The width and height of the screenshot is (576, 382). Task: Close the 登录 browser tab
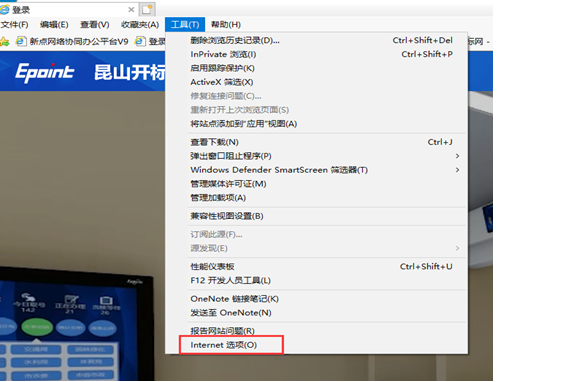(x=131, y=10)
